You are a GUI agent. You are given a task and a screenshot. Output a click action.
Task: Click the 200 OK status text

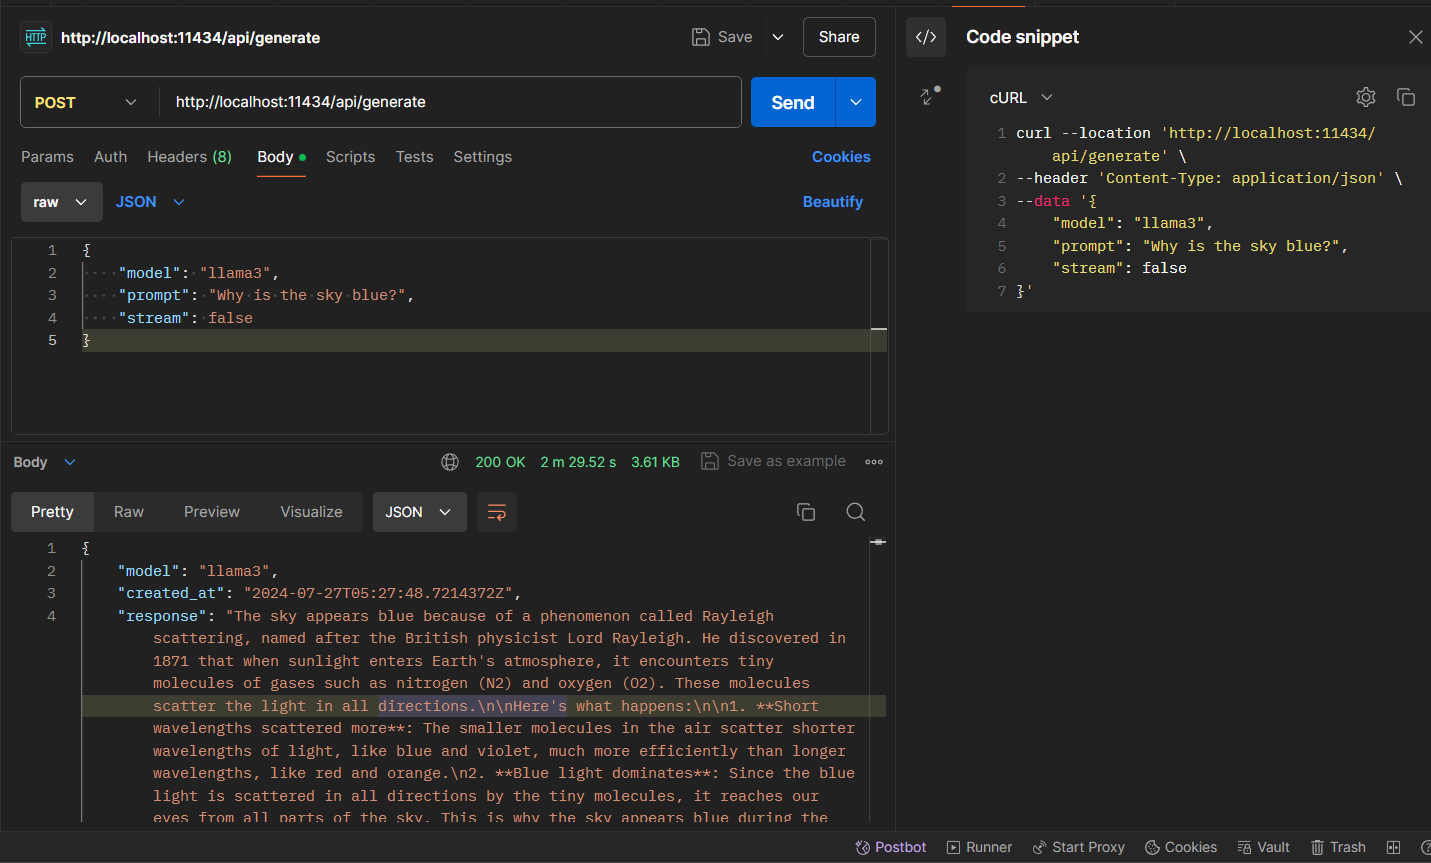click(500, 462)
